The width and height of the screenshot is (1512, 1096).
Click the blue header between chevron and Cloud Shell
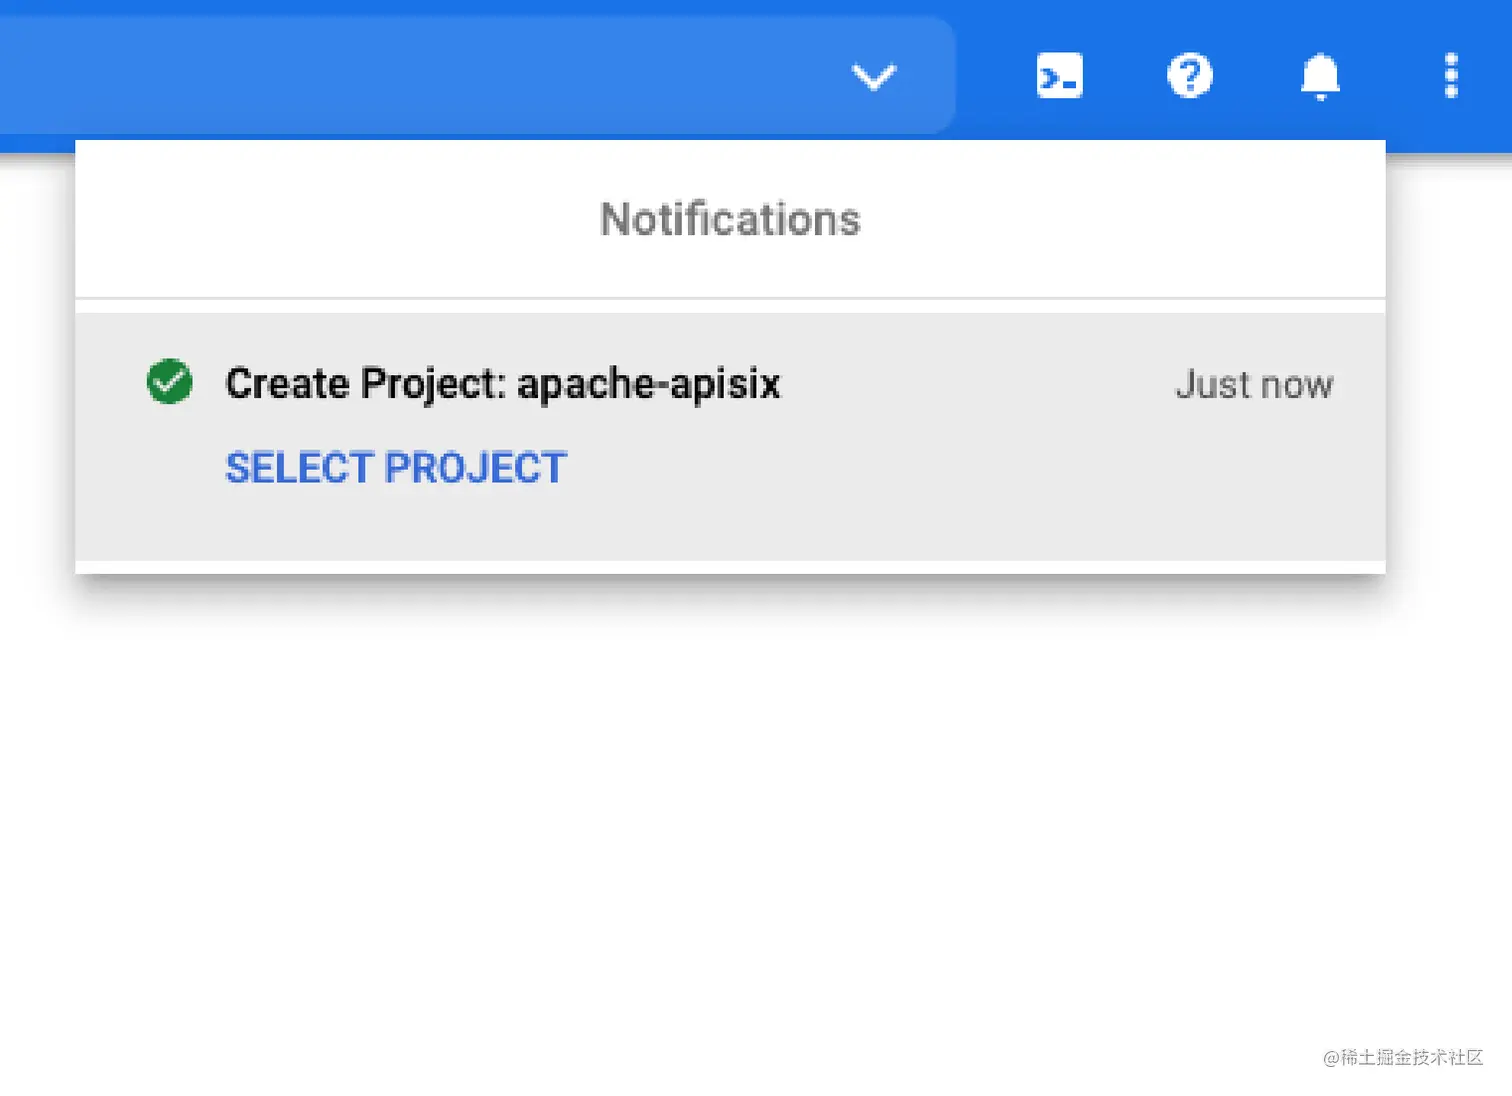(990, 76)
